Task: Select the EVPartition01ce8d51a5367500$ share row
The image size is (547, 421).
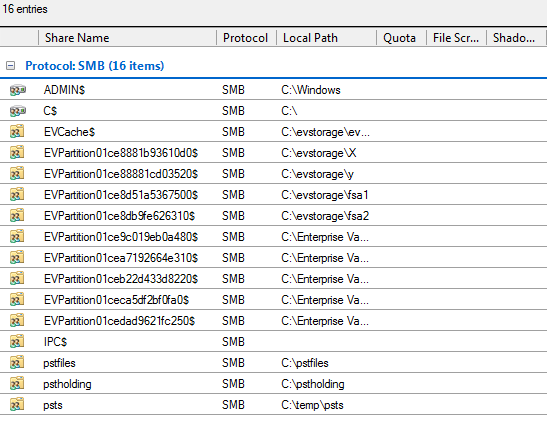Action: pyautogui.click(x=274, y=195)
